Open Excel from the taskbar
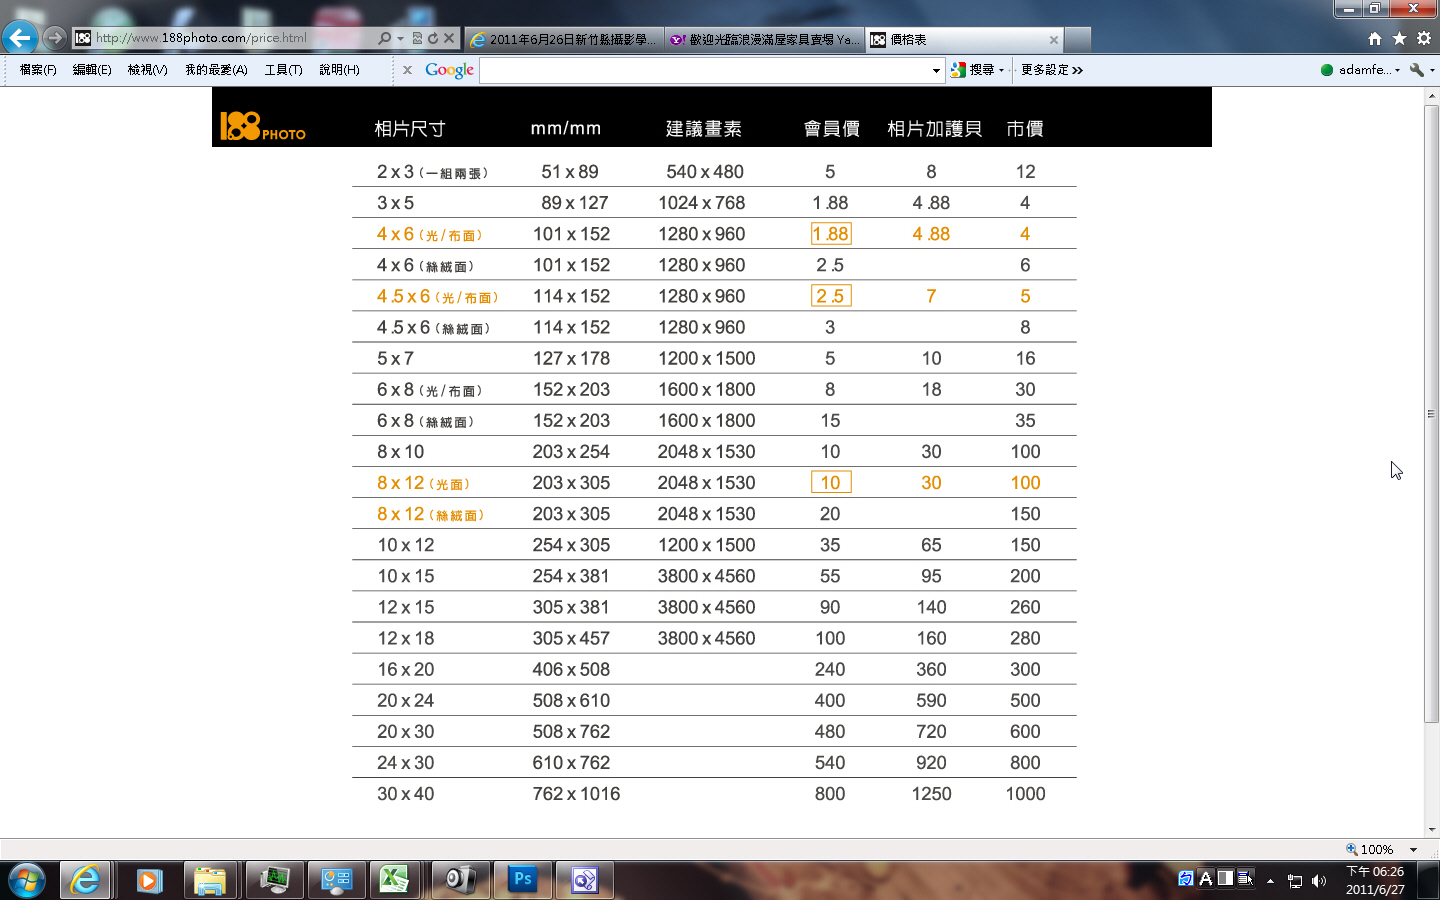The height and width of the screenshot is (900, 1440). pyautogui.click(x=394, y=880)
